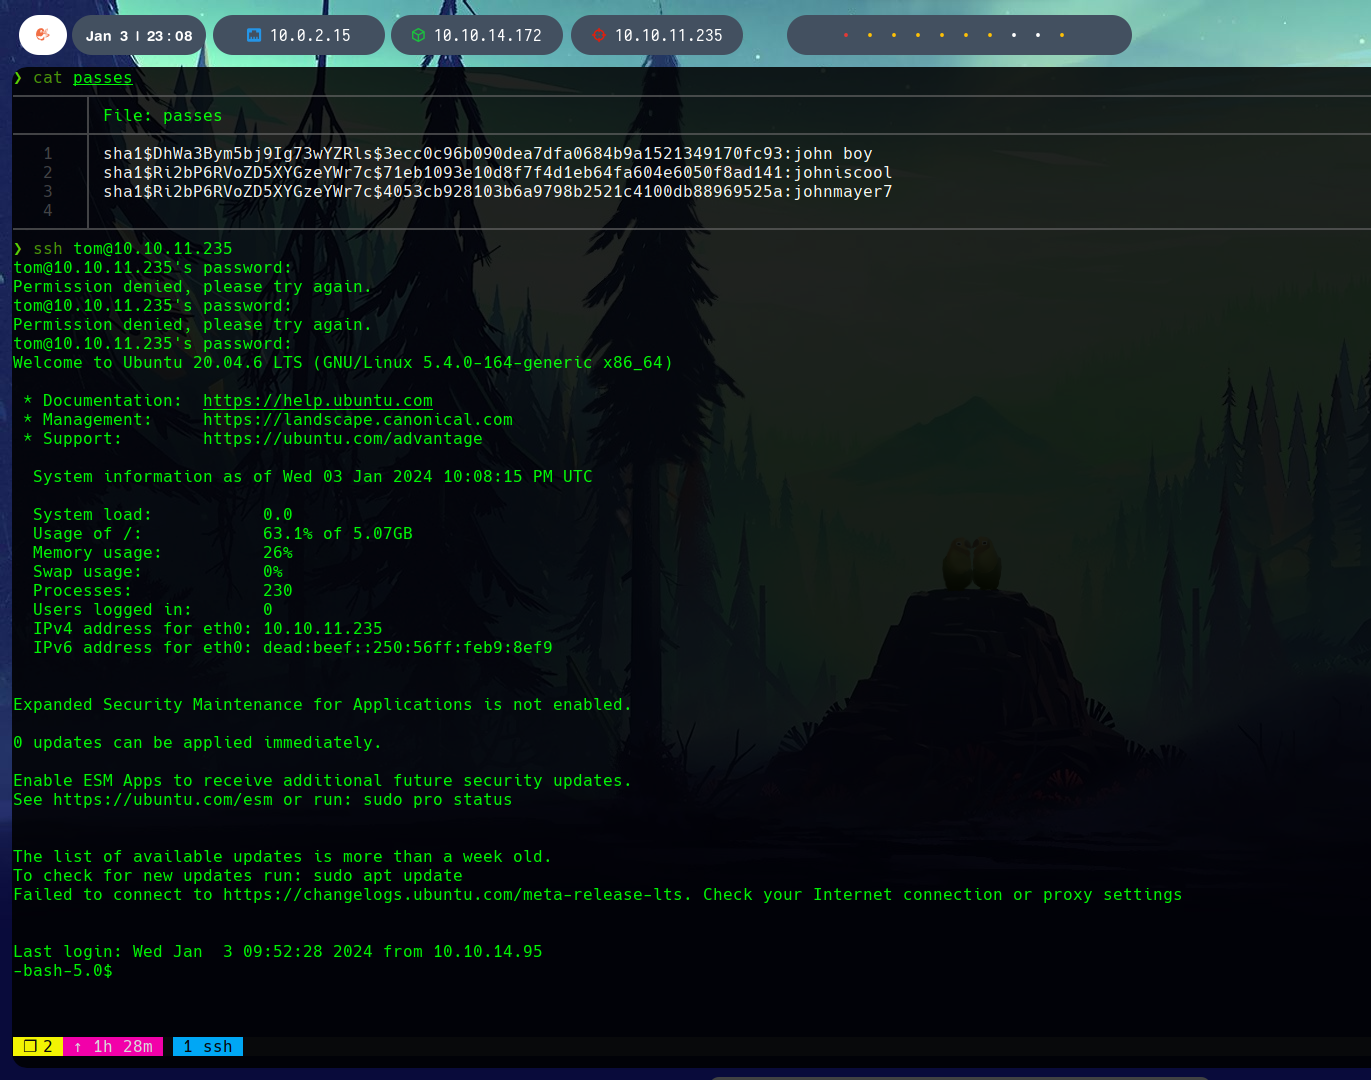Click the Jan 3 date and time widget
Screen dimensions: 1371x1080
coord(139,36)
